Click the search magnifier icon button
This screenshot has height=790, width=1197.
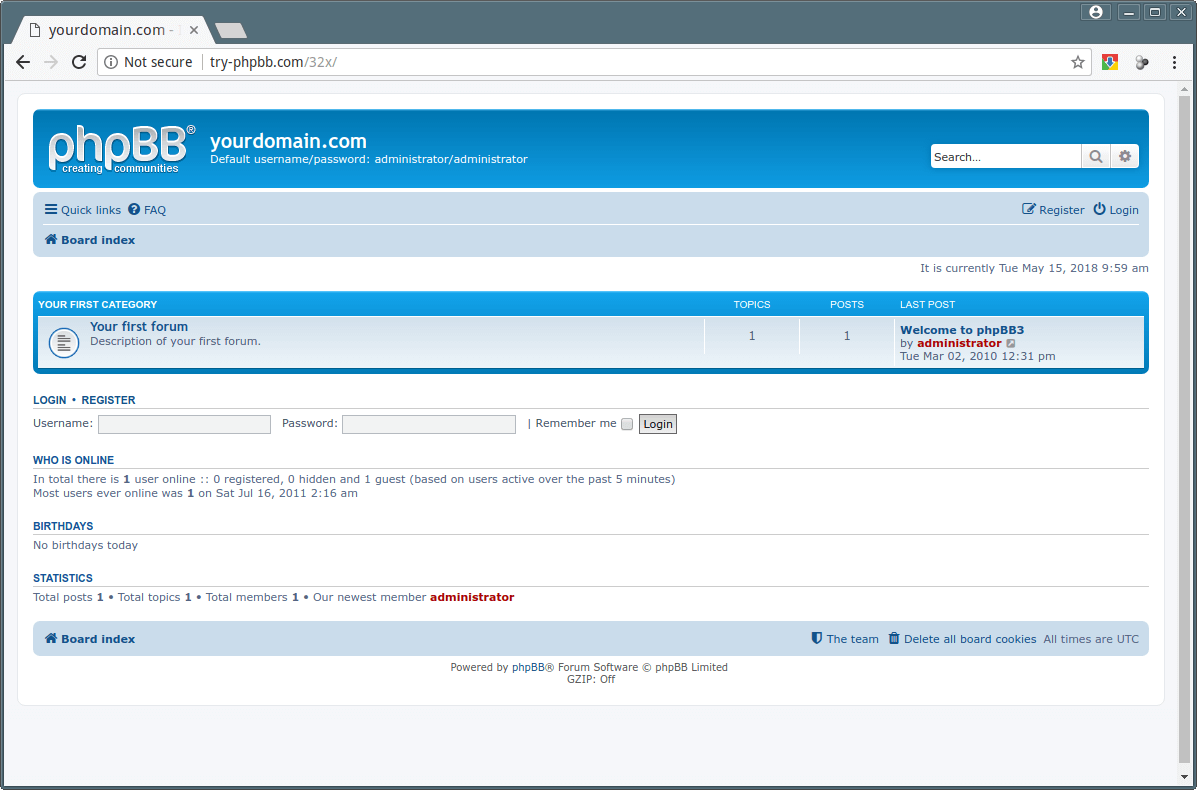coord(1096,157)
